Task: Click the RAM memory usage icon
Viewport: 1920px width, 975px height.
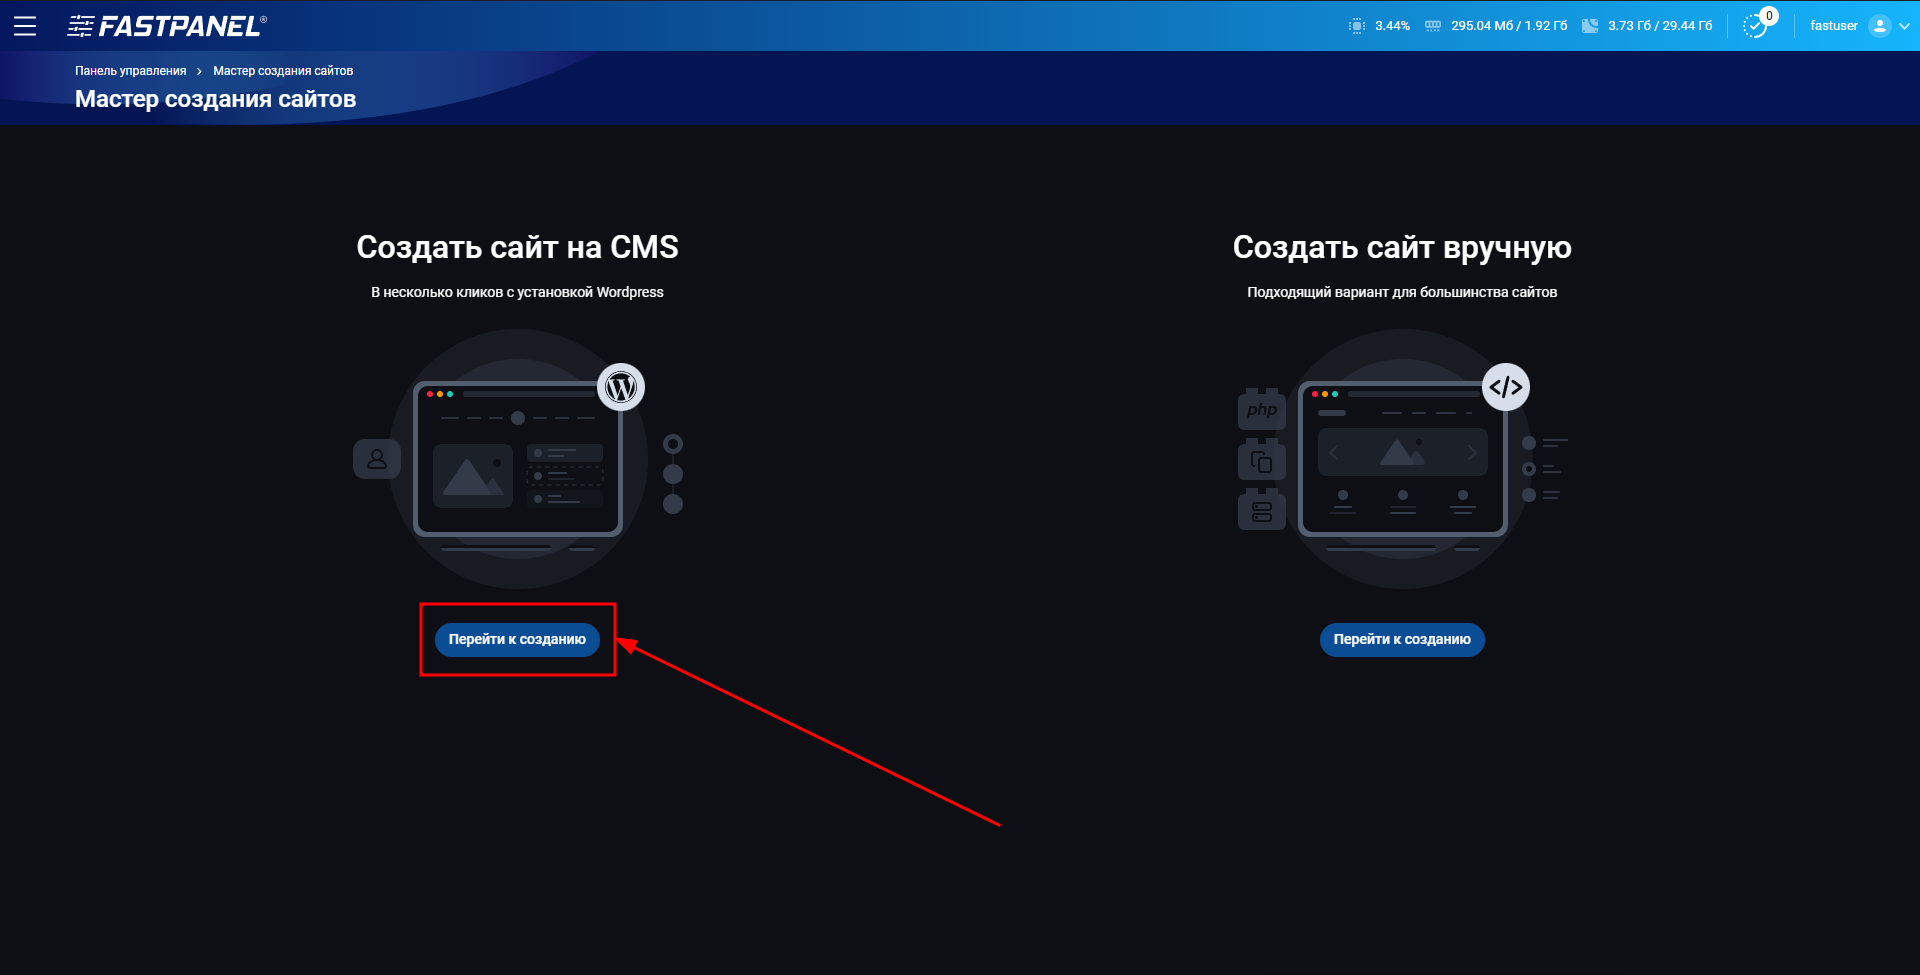Action: 1432,25
